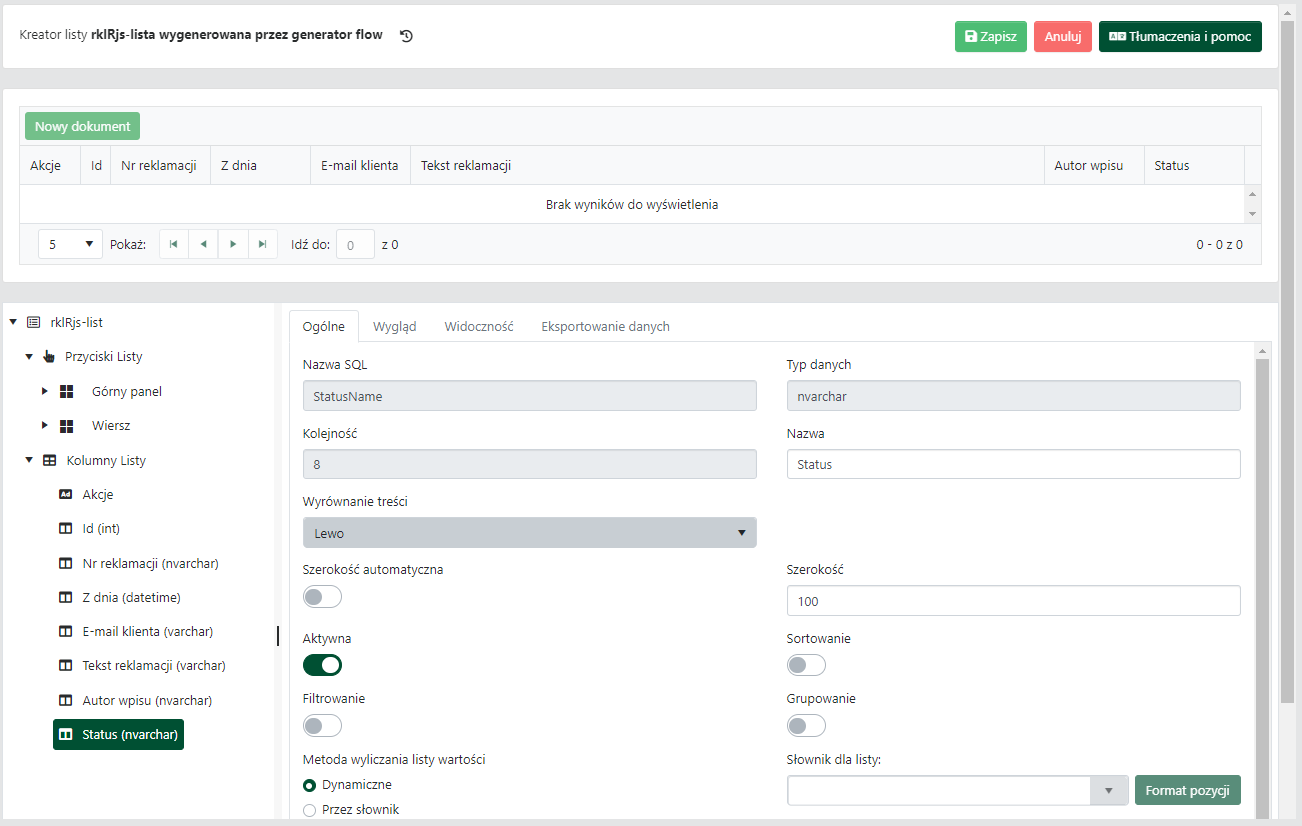The width and height of the screenshot is (1302, 826).
Task: Click the history icon next to list title
Action: pos(406,36)
